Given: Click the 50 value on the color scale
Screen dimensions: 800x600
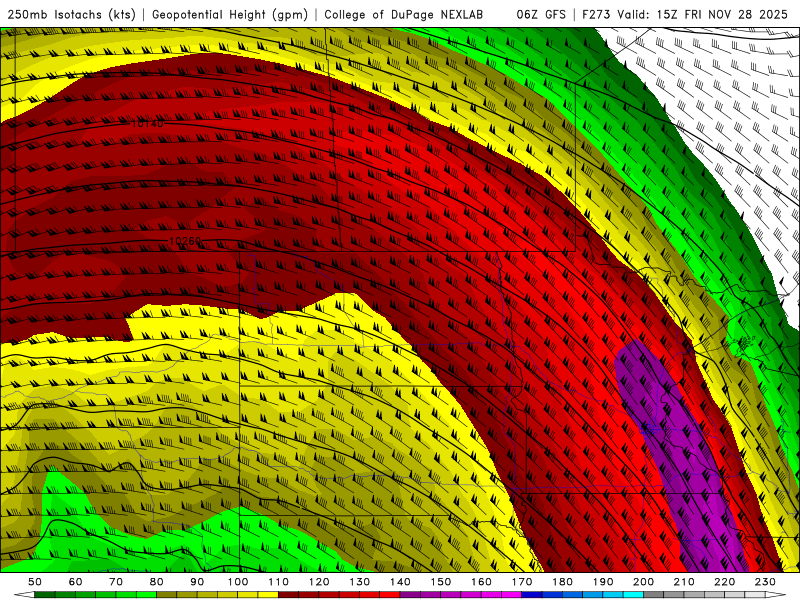Looking at the screenshot, I should [x=35, y=582].
